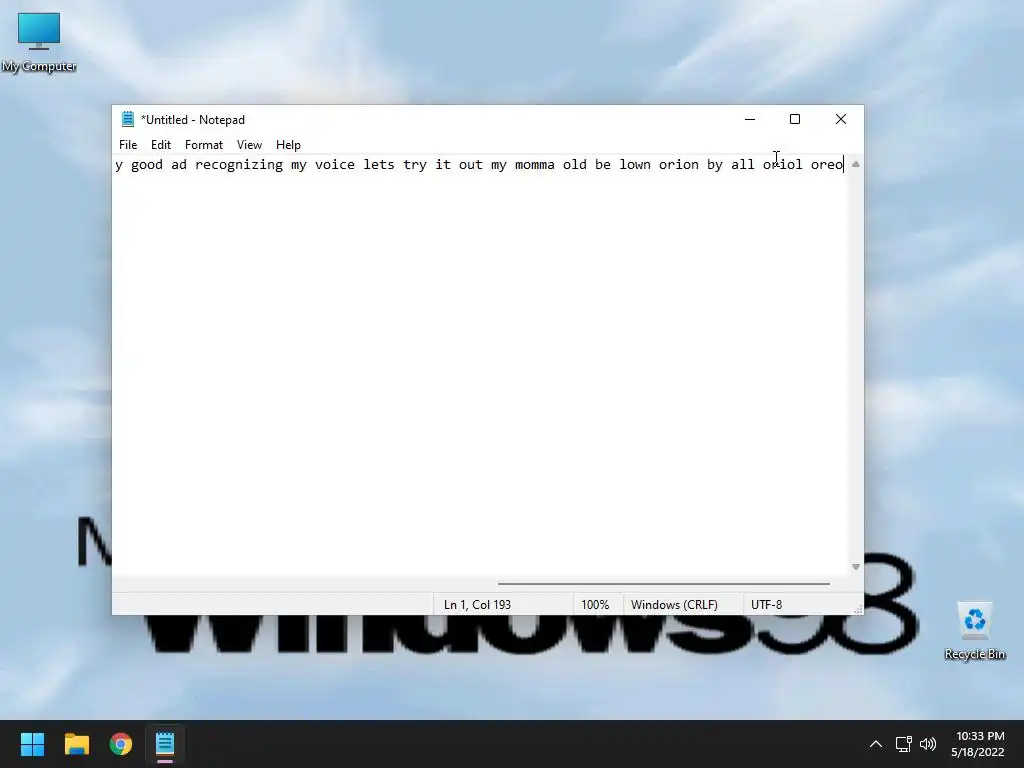Minimize the Notepad window
This screenshot has height=768, width=1024.
(750, 120)
